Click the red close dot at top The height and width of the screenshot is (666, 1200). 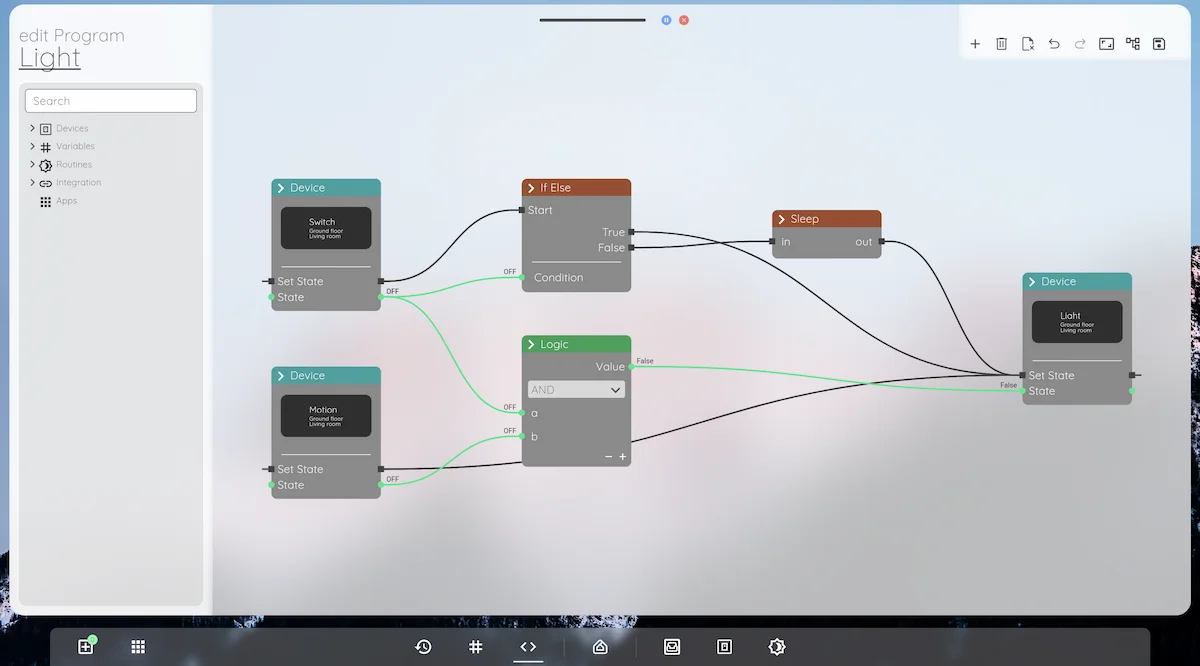coord(684,20)
